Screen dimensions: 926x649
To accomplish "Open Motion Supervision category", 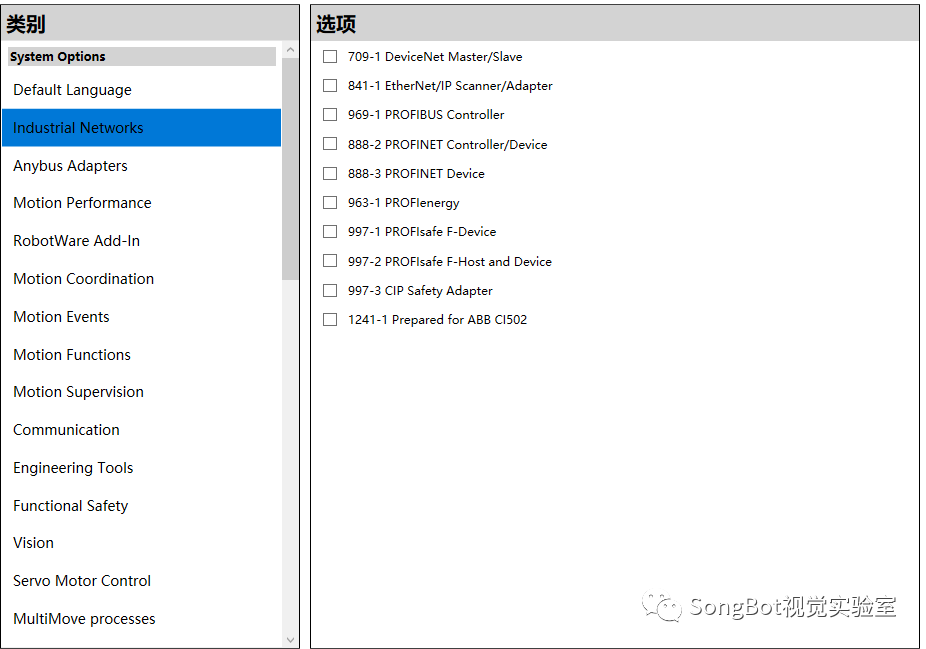I will (x=142, y=392).
